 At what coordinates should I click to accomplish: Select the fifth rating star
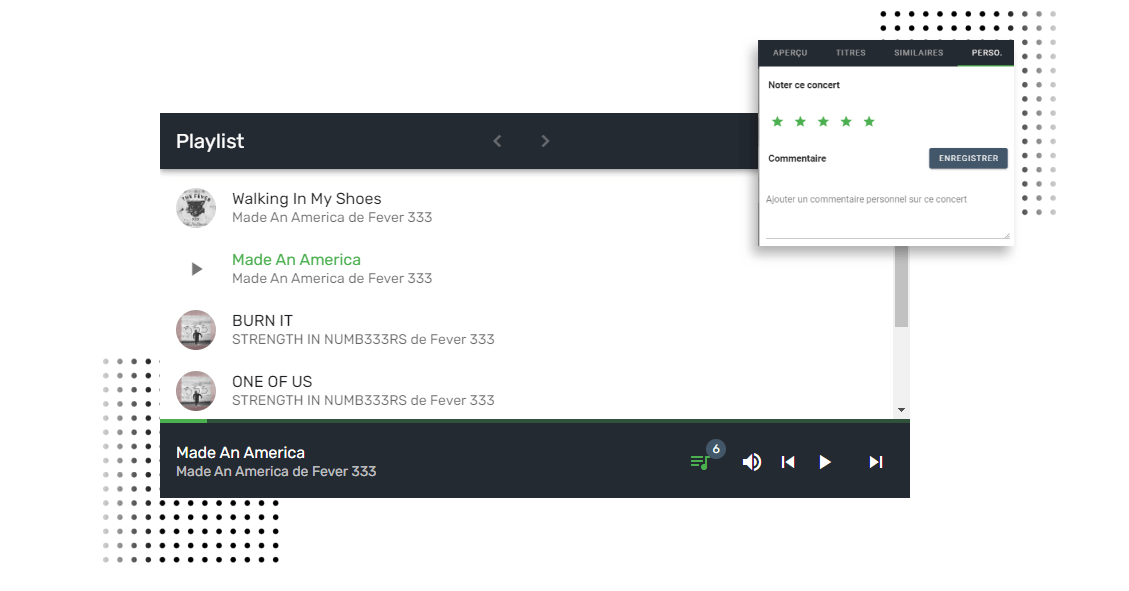[870, 122]
